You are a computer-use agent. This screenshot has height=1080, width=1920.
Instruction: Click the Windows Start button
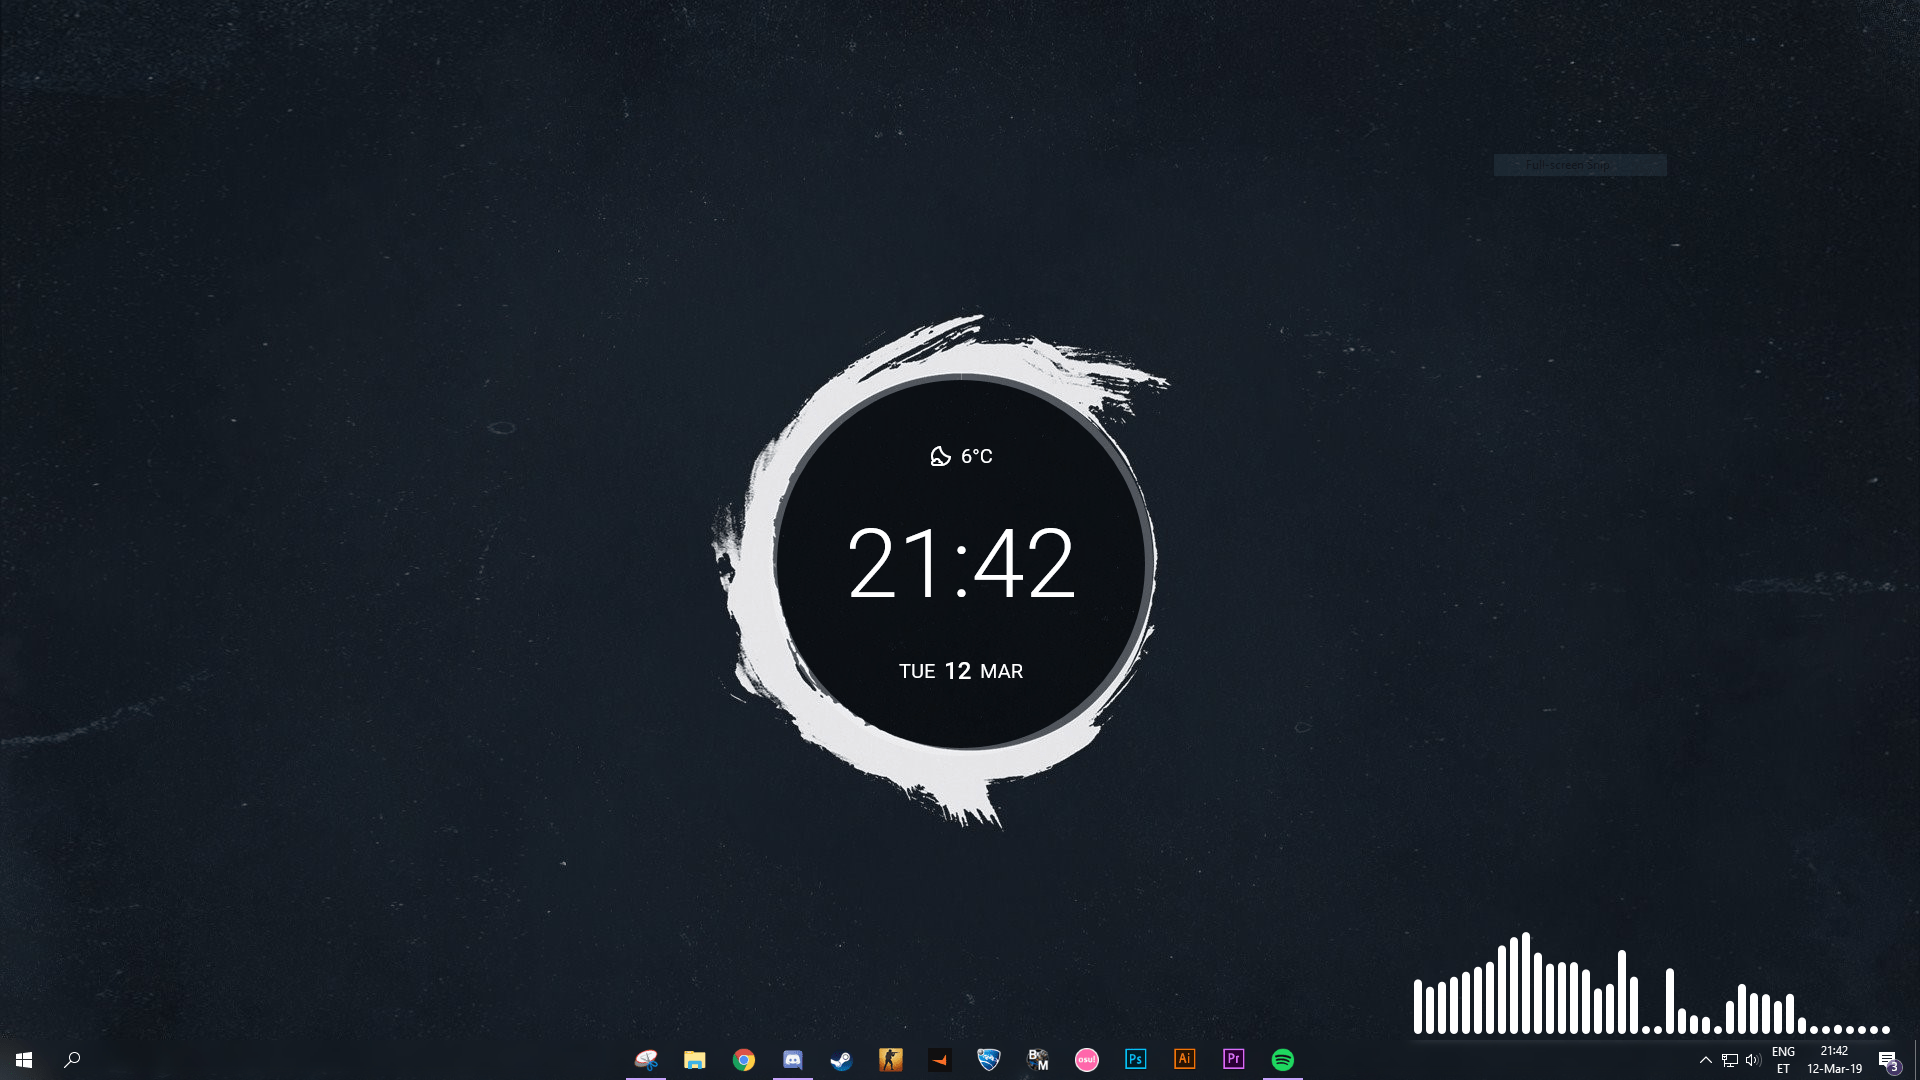[24, 1059]
